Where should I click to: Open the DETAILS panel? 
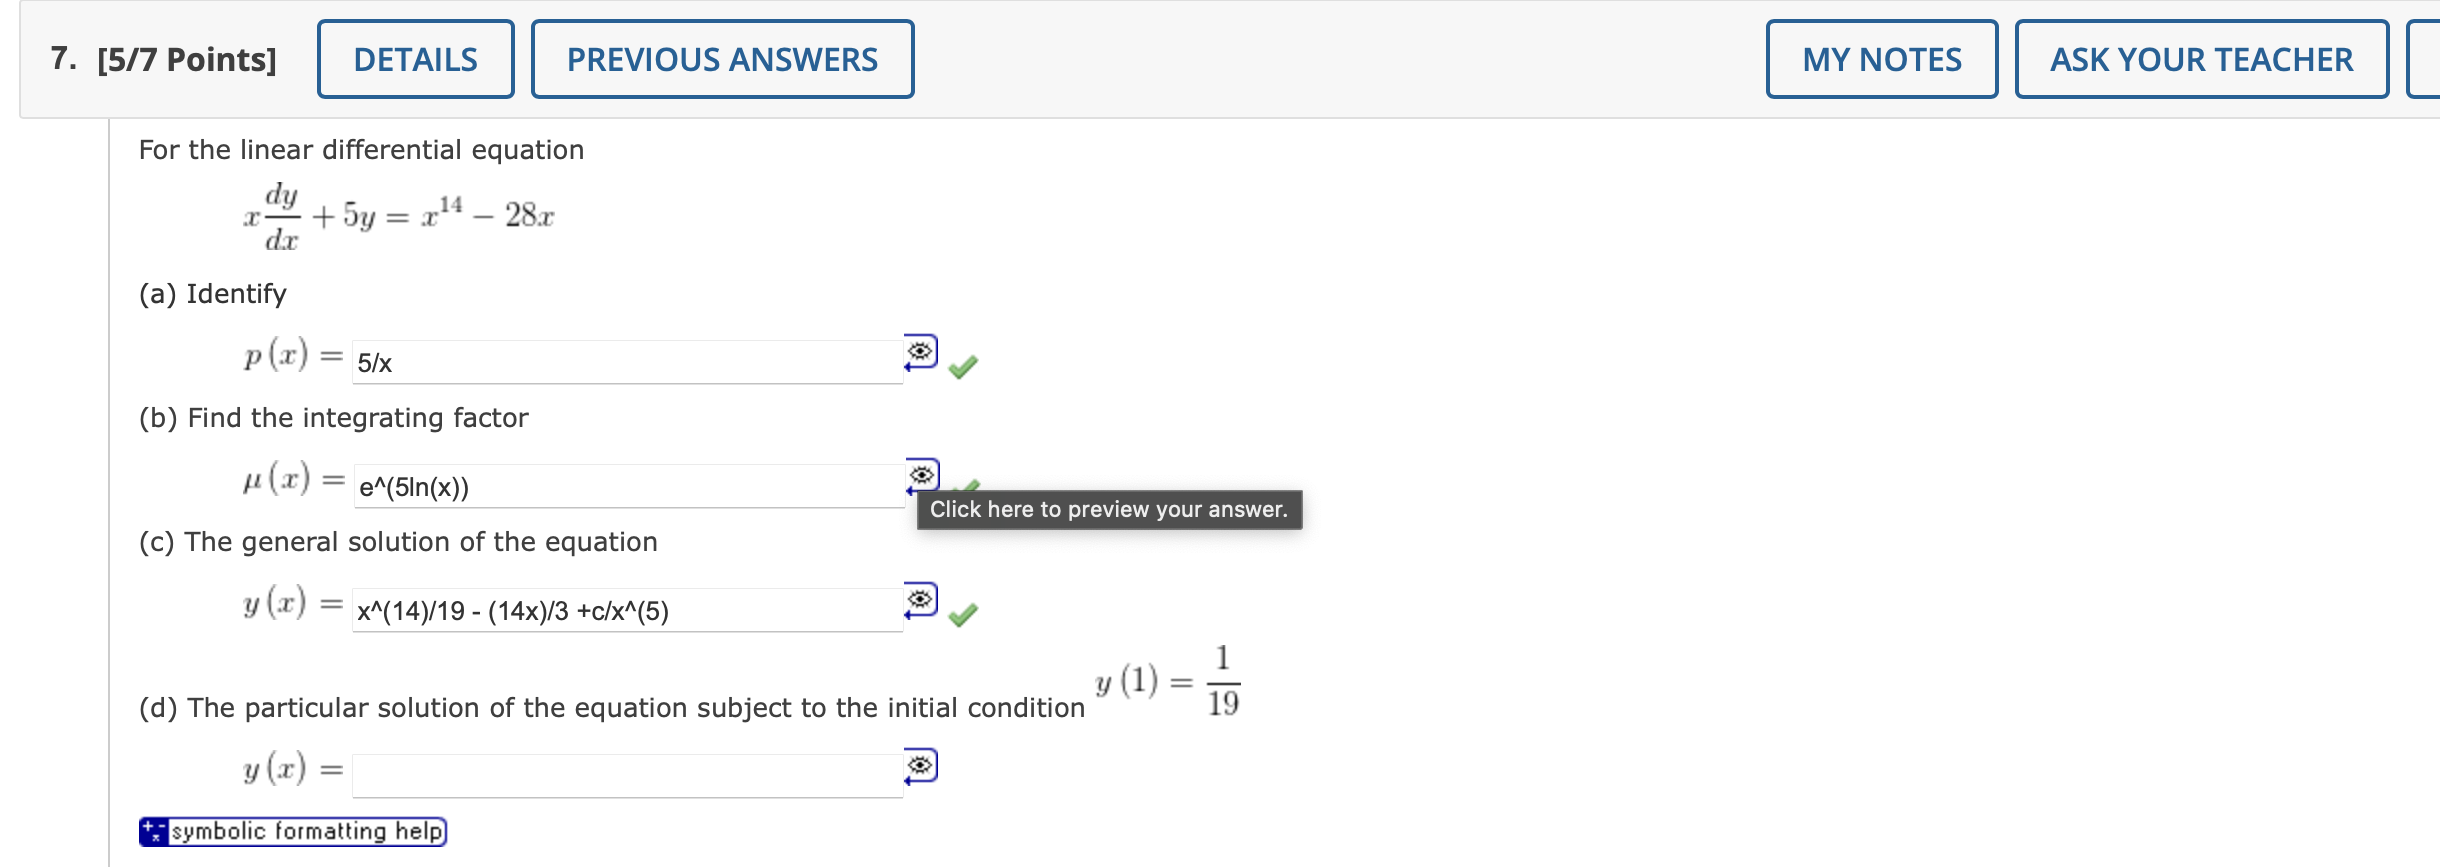coord(416,59)
